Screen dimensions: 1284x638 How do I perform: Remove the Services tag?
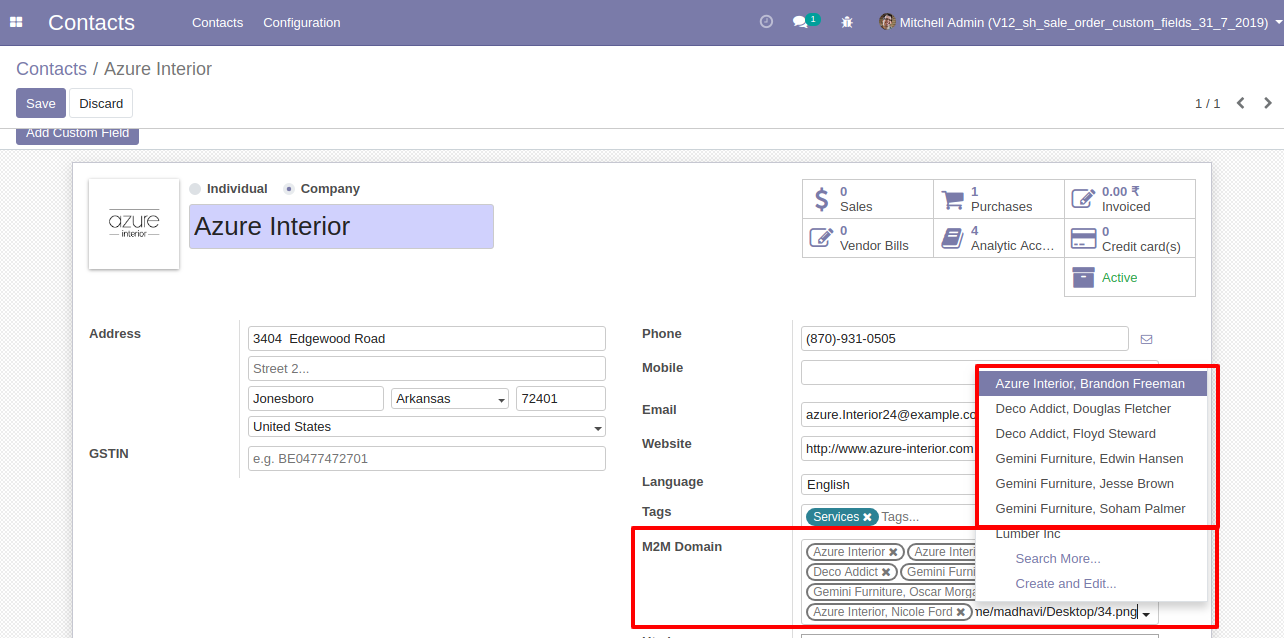coord(867,517)
